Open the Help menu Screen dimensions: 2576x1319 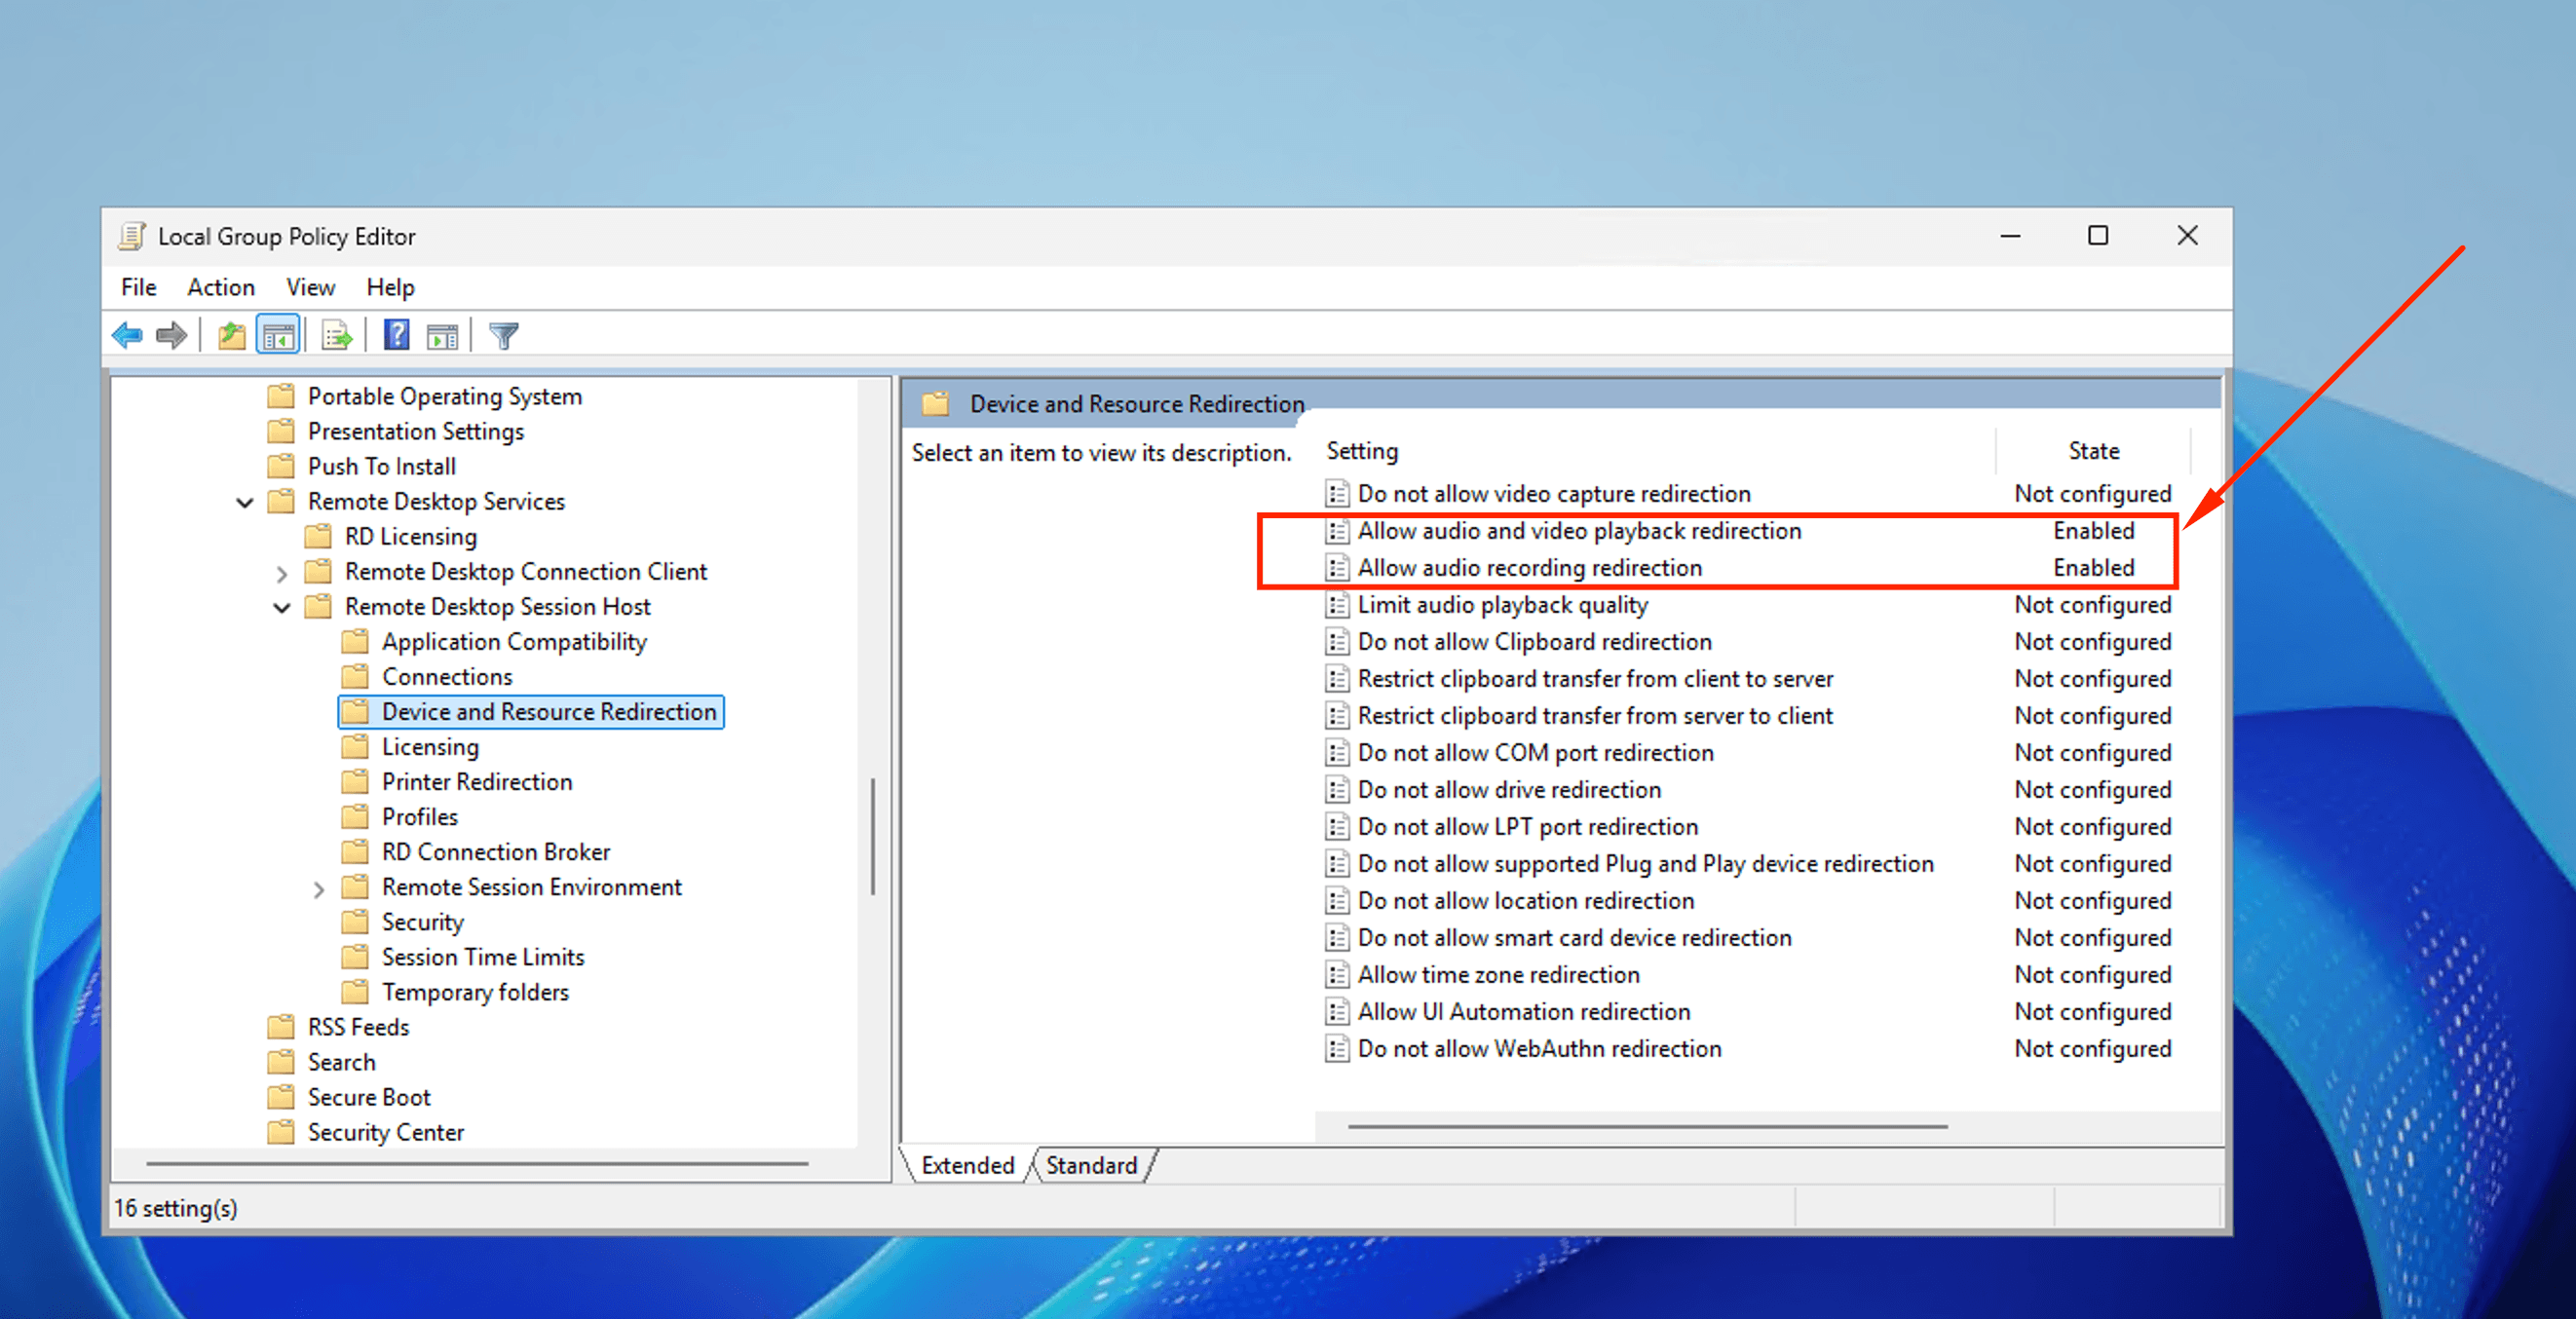click(390, 288)
